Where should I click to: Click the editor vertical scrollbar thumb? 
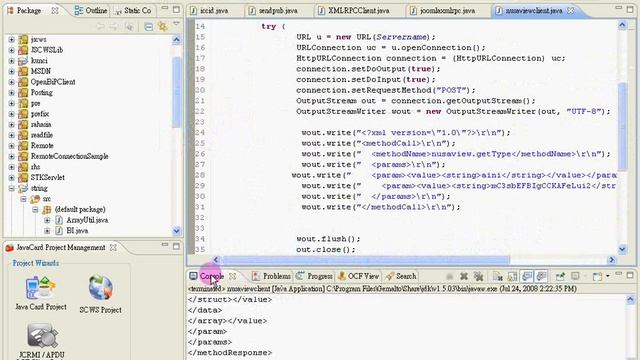tap(622, 127)
